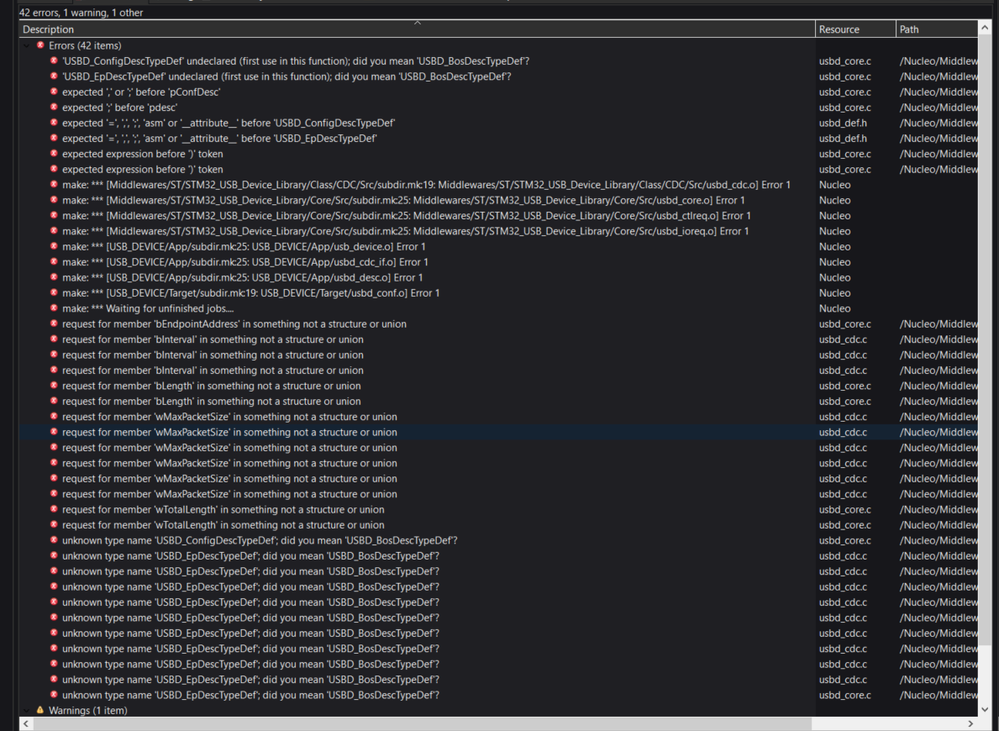Click the vertical scrollbar down arrow
The width and height of the screenshot is (999, 731).
985,709
